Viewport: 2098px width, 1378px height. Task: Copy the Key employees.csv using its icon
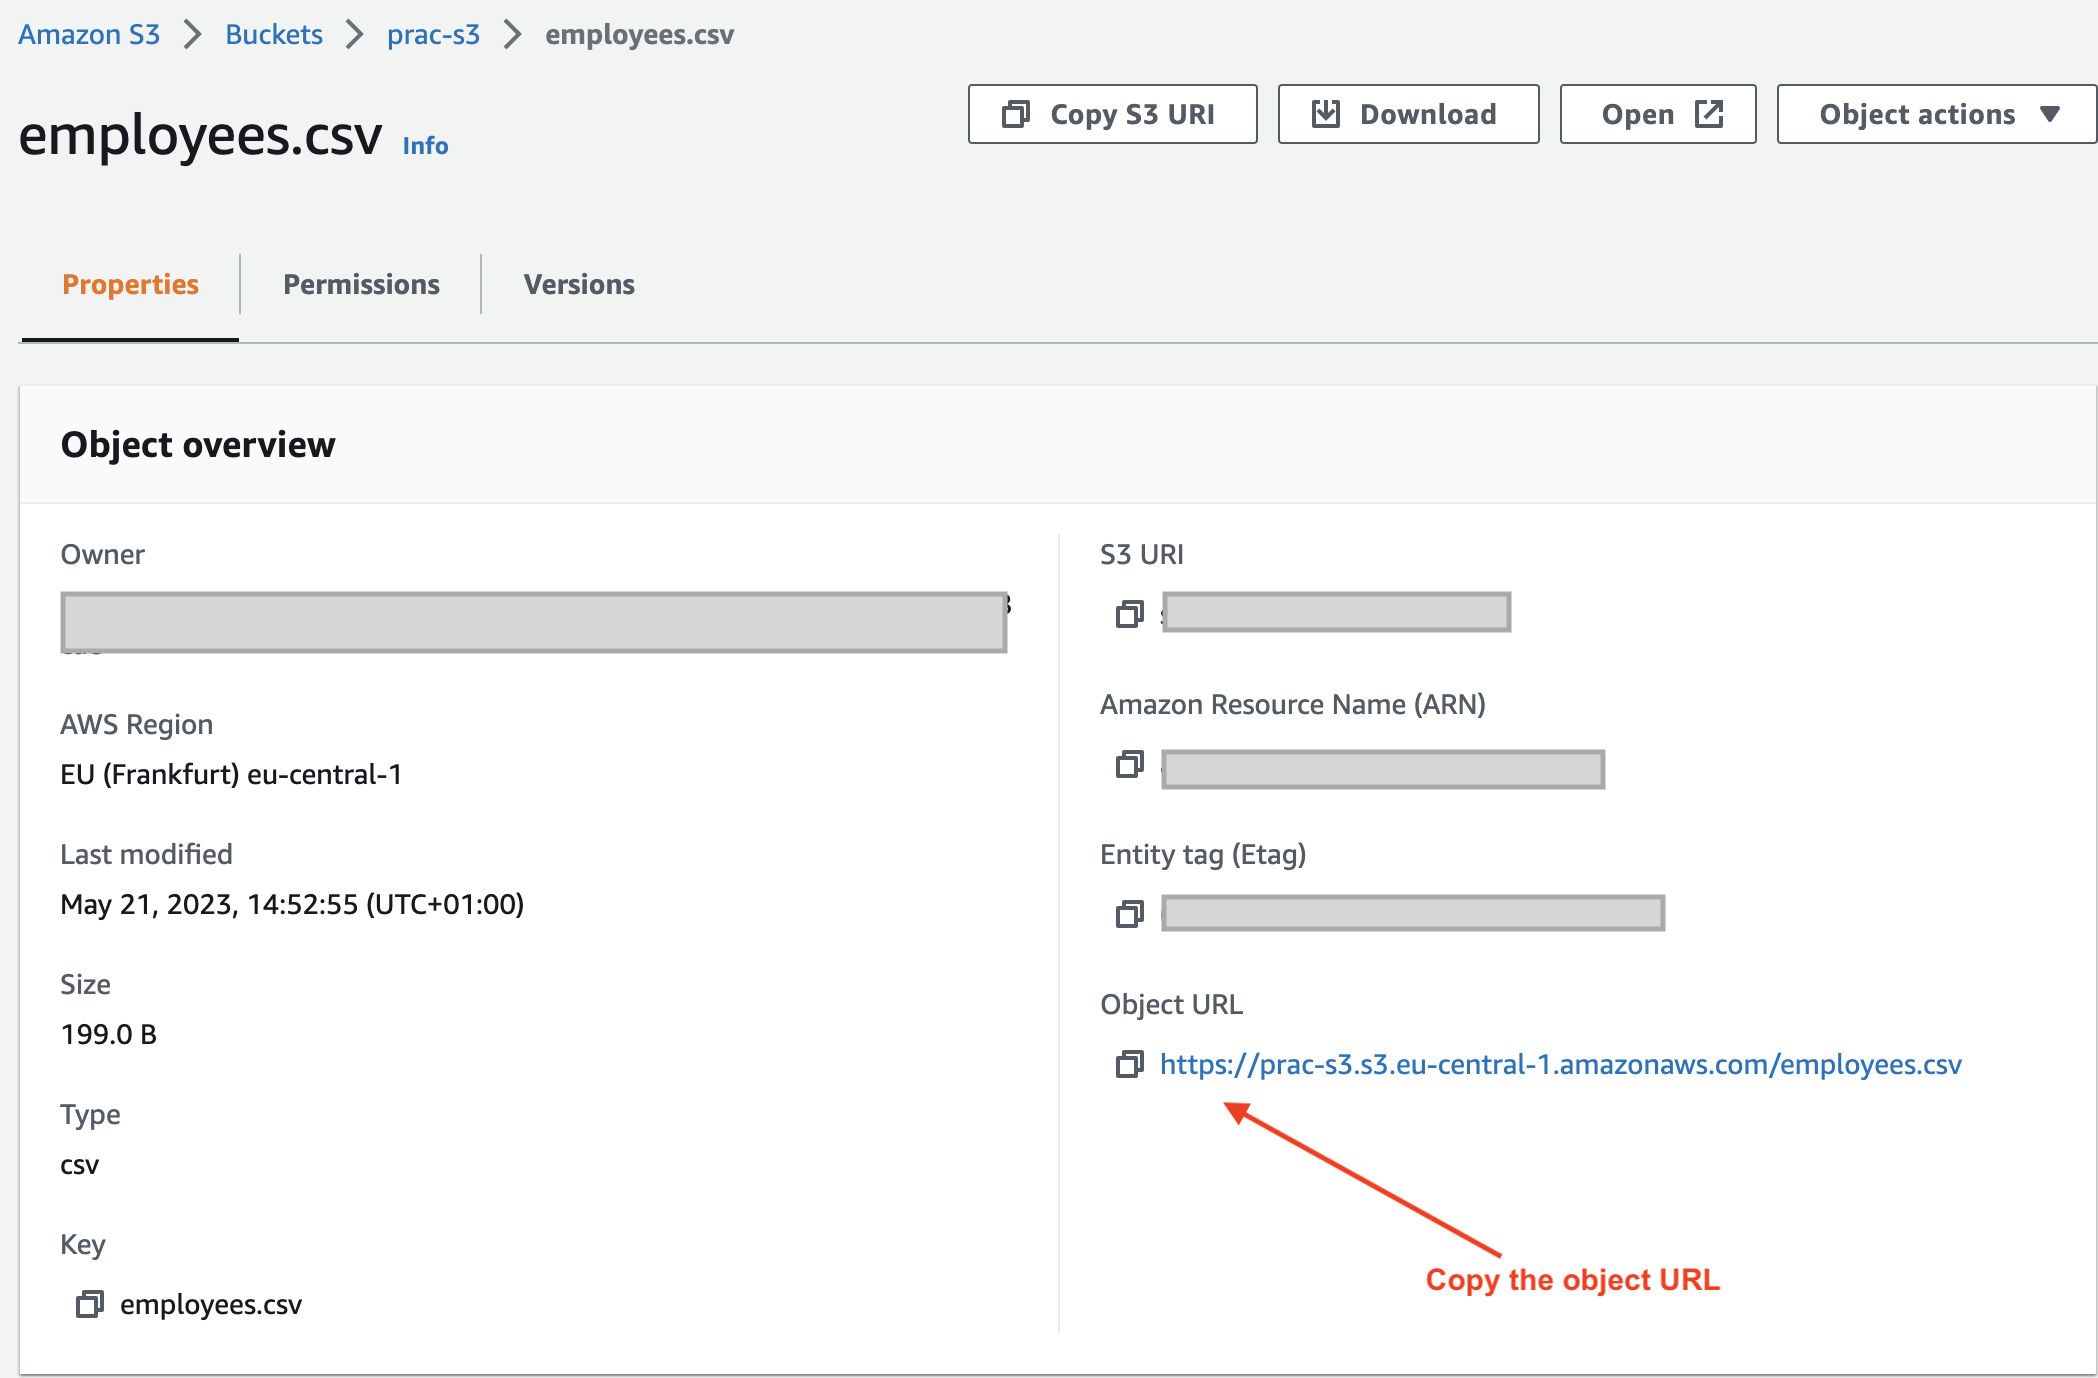(89, 1304)
